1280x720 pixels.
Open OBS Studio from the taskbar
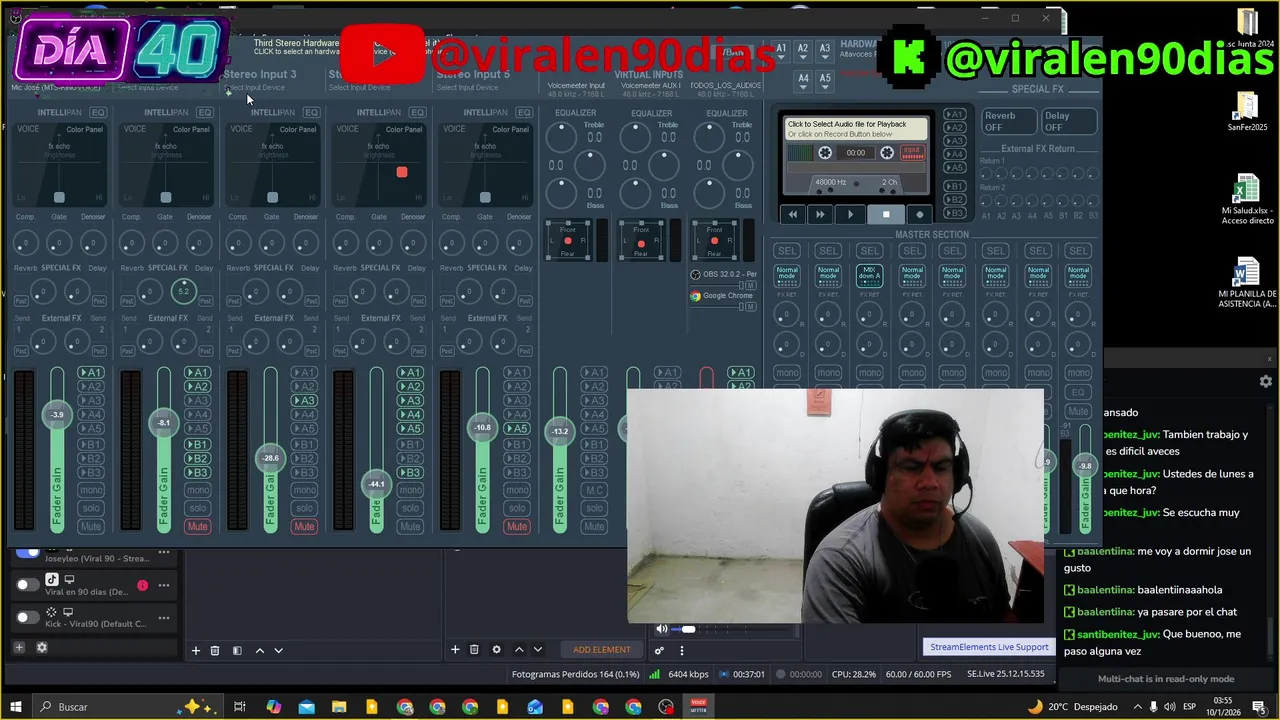666,706
